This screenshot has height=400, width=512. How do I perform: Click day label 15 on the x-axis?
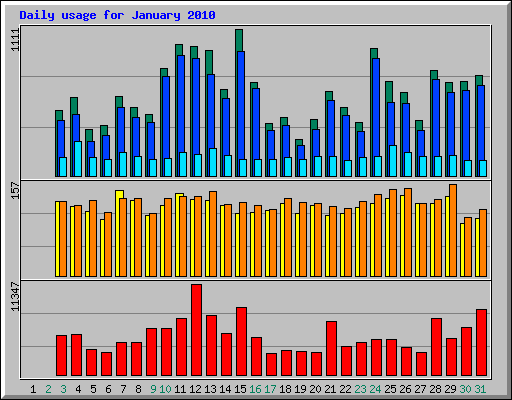[240, 389]
